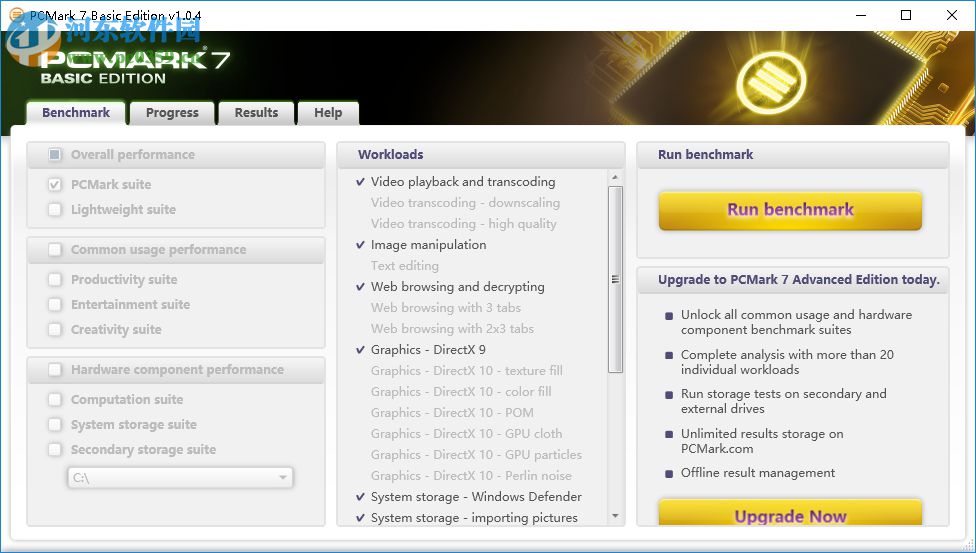This screenshot has width=976, height=553.
Task: Click the 'Upgrade to PCMark 7 Advanced Edition today.' heading
Action: pyautogui.click(x=799, y=280)
